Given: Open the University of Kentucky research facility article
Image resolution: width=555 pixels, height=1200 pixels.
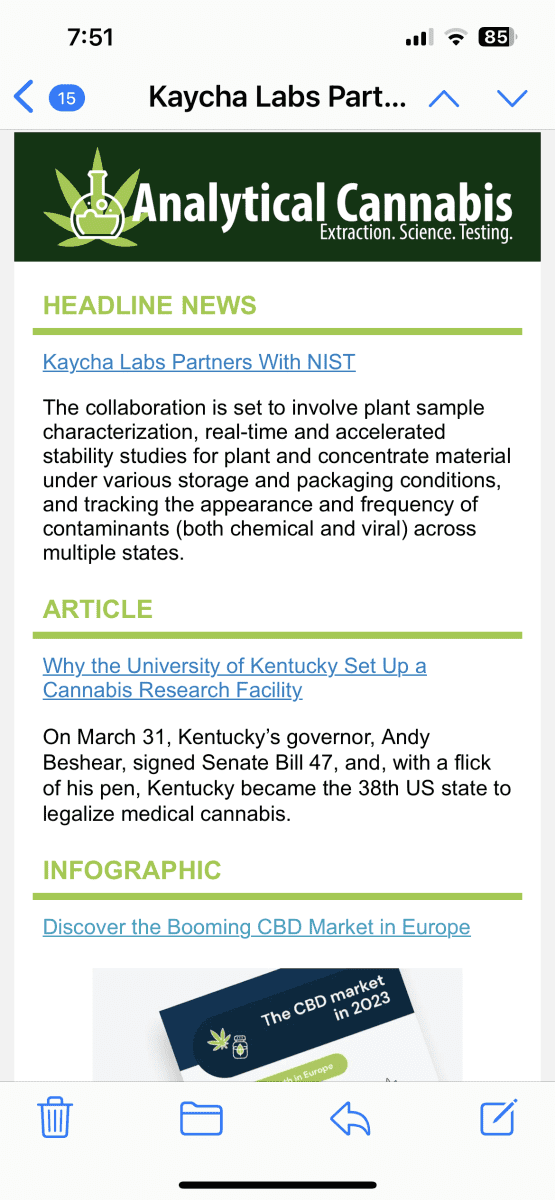Looking at the screenshot, I should coord(235,678).
